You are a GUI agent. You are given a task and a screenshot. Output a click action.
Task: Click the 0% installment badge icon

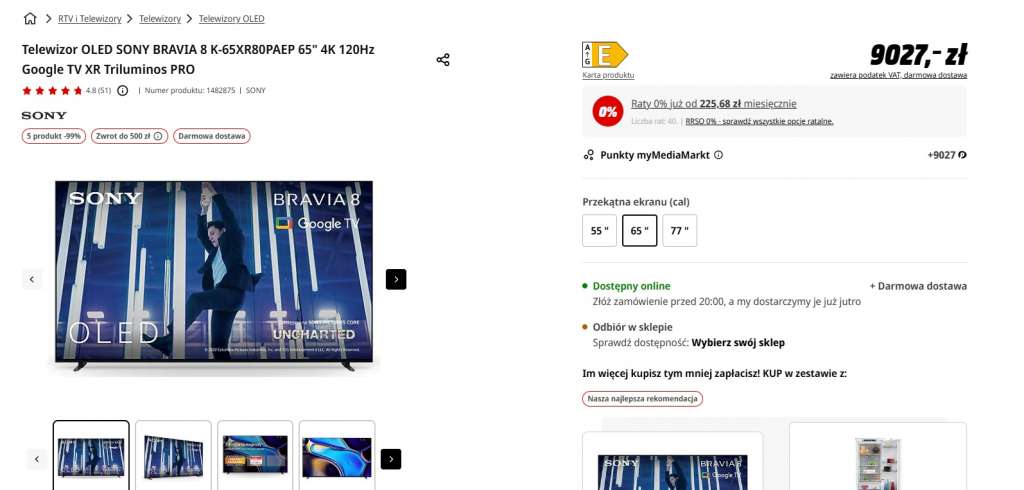coord(608,112)
